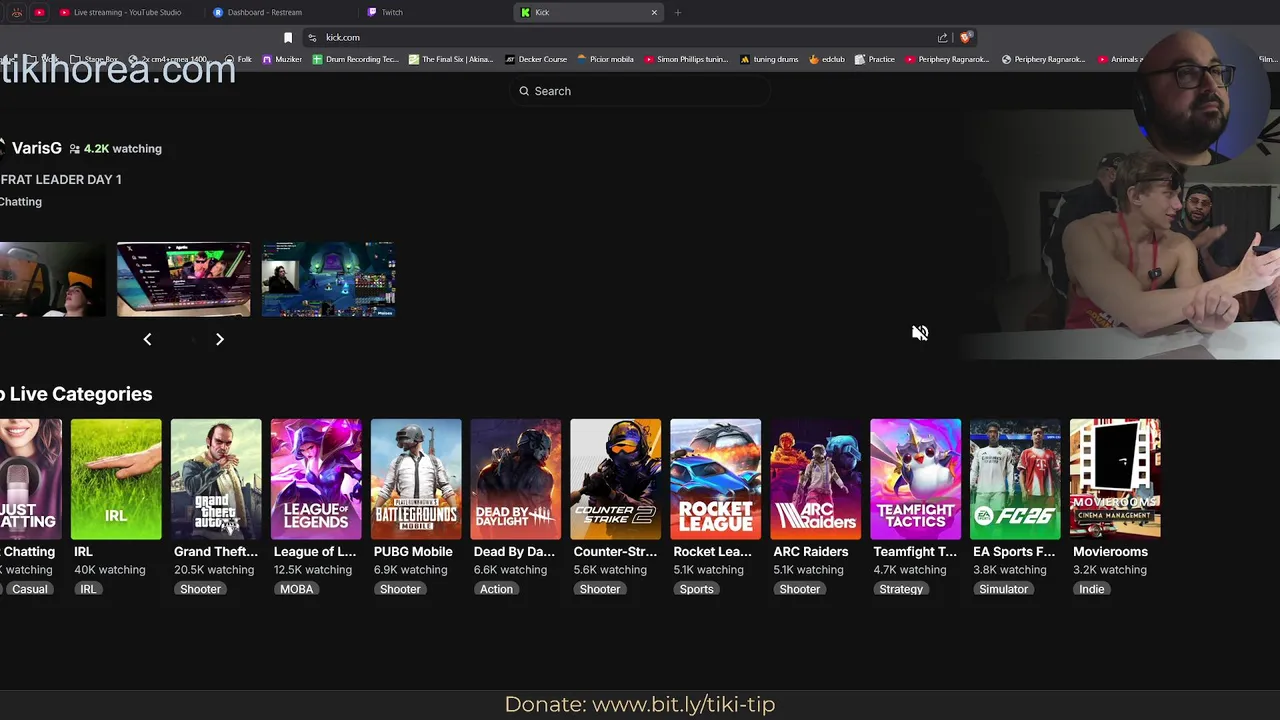Open the IRL category cover
The image size is (1280, 720).
(x=116, y=479)
